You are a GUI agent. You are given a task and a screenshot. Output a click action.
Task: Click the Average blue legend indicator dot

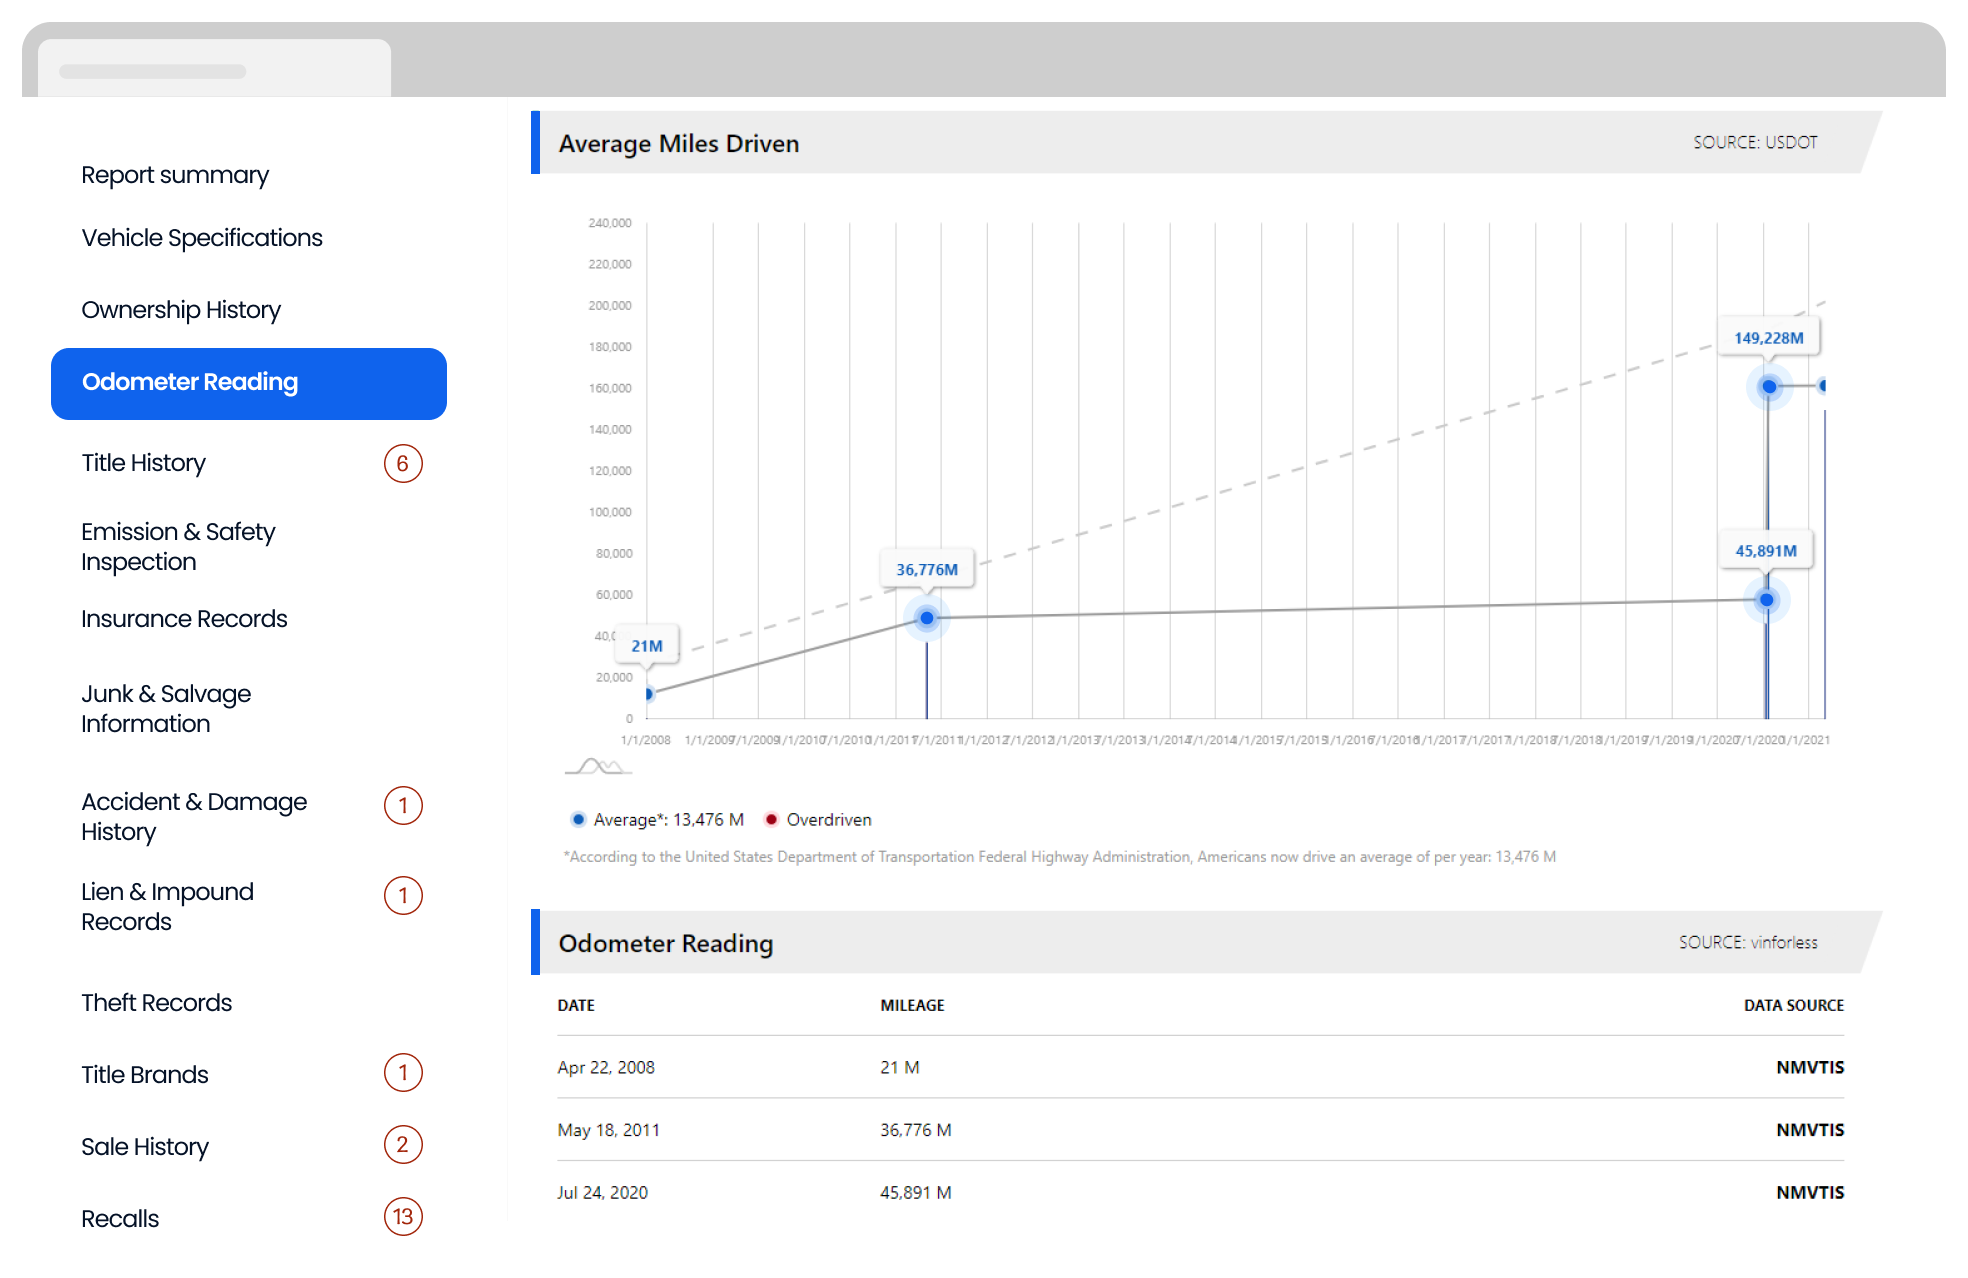click(564, 822)
